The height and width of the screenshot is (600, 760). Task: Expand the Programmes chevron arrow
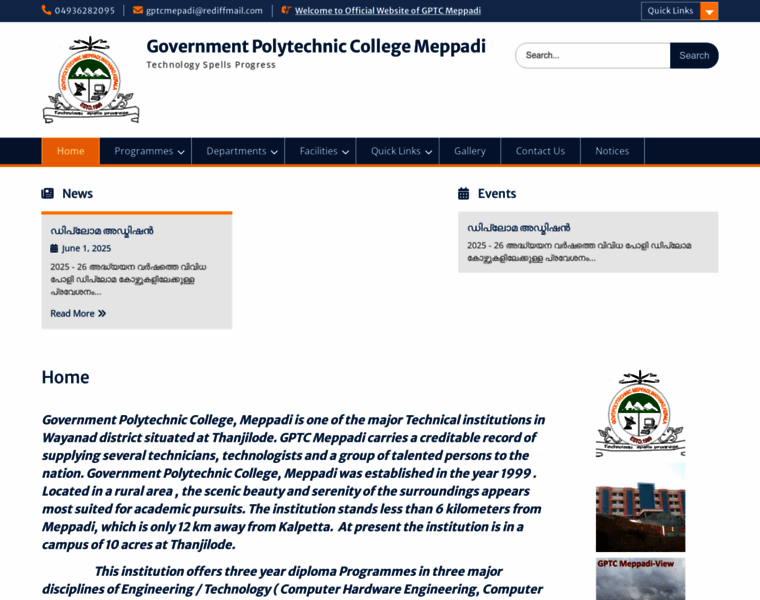pyautogui.click(x=181, y=152)
